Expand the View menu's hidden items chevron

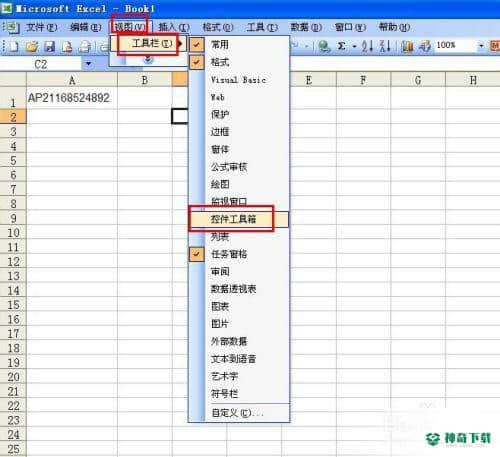click(148, 60)
